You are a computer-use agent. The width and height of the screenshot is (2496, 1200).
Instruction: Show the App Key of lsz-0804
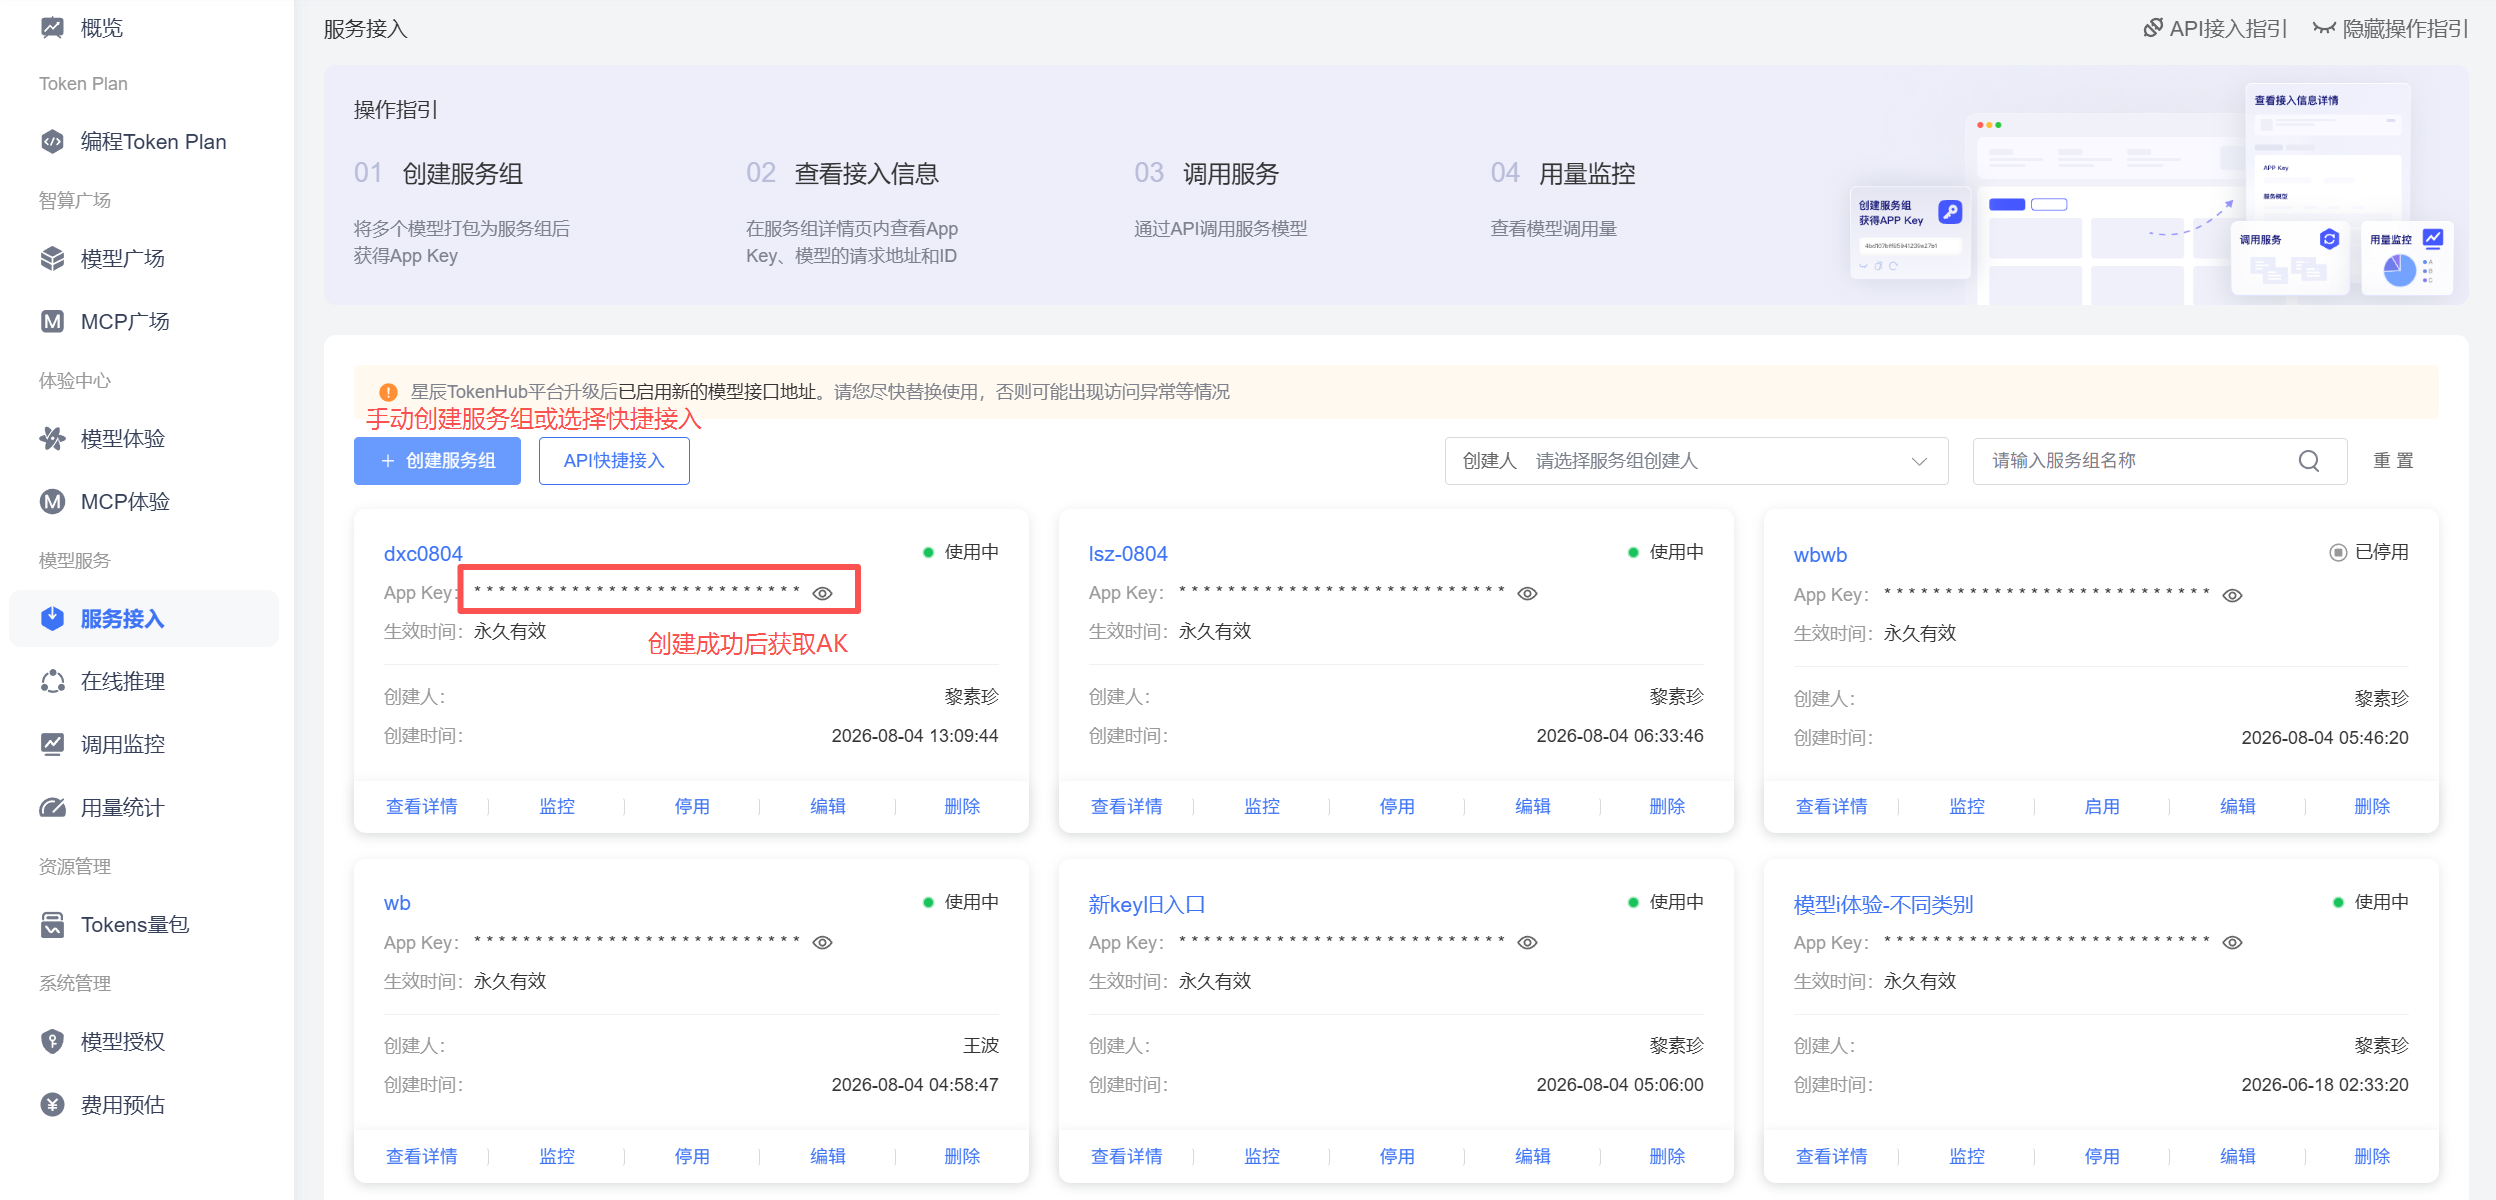pos(1527,594)
